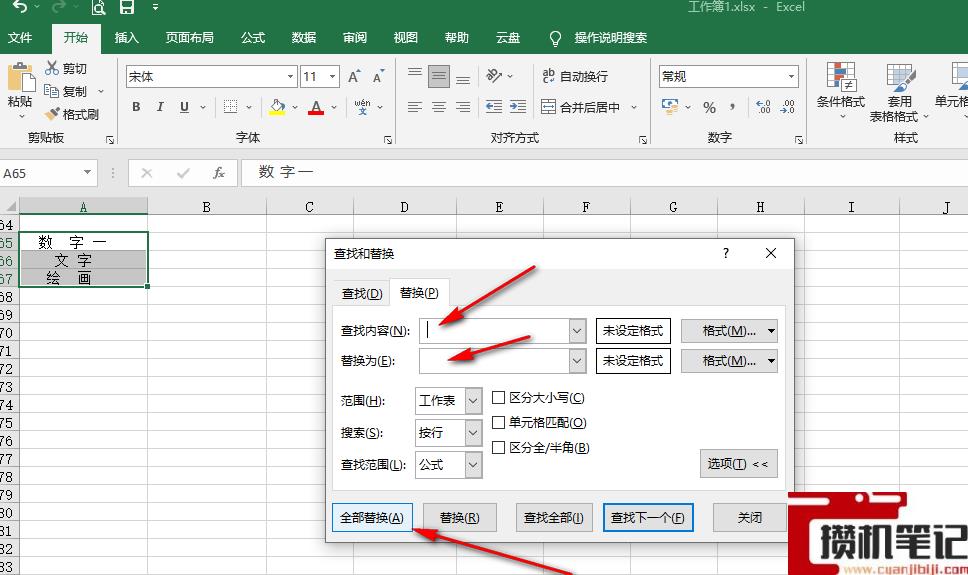Open the font name 宋体 dropdown

point(290,77)
